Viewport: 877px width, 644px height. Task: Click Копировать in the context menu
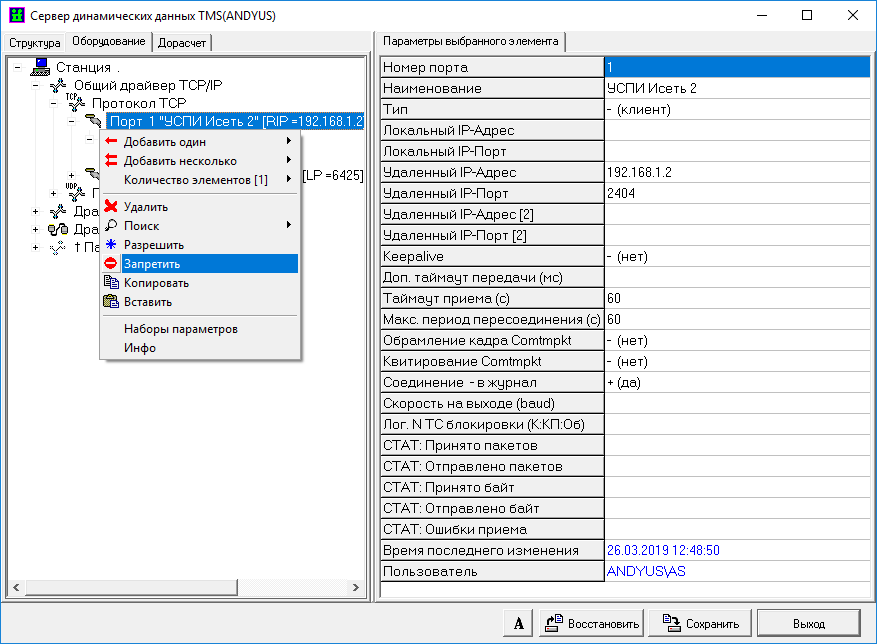(x=156, y=283)
